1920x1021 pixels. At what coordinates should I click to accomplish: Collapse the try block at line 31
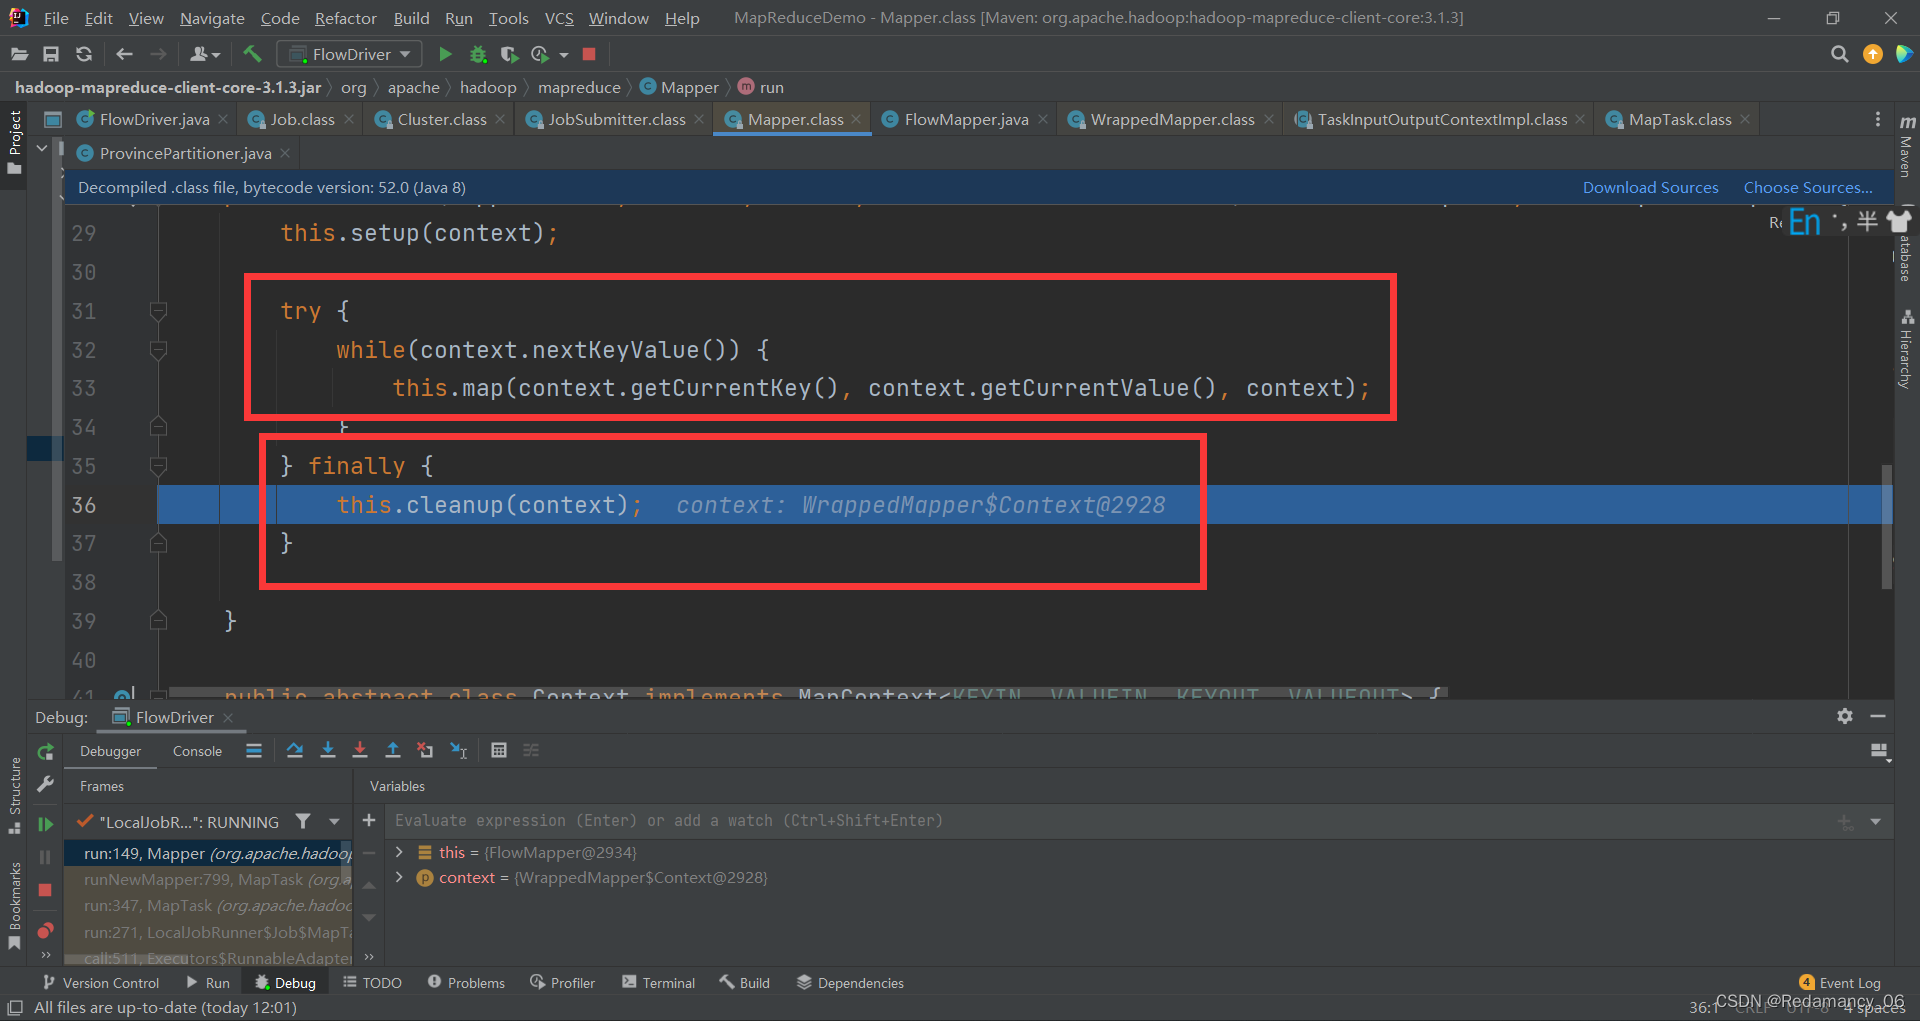tap(158, 311)
